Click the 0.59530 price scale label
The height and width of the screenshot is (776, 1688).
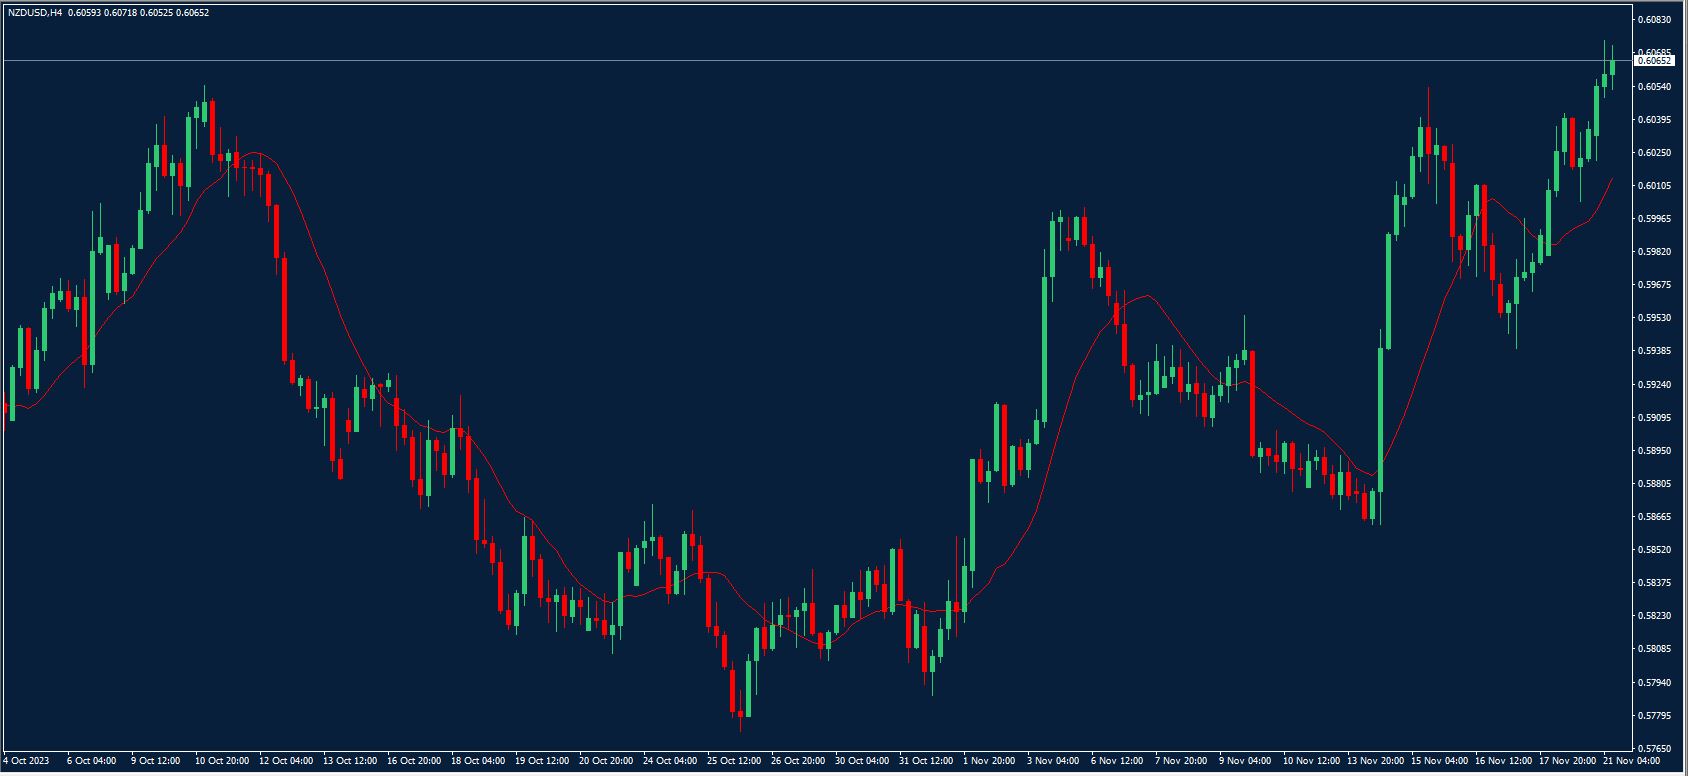click(1656, 318)
